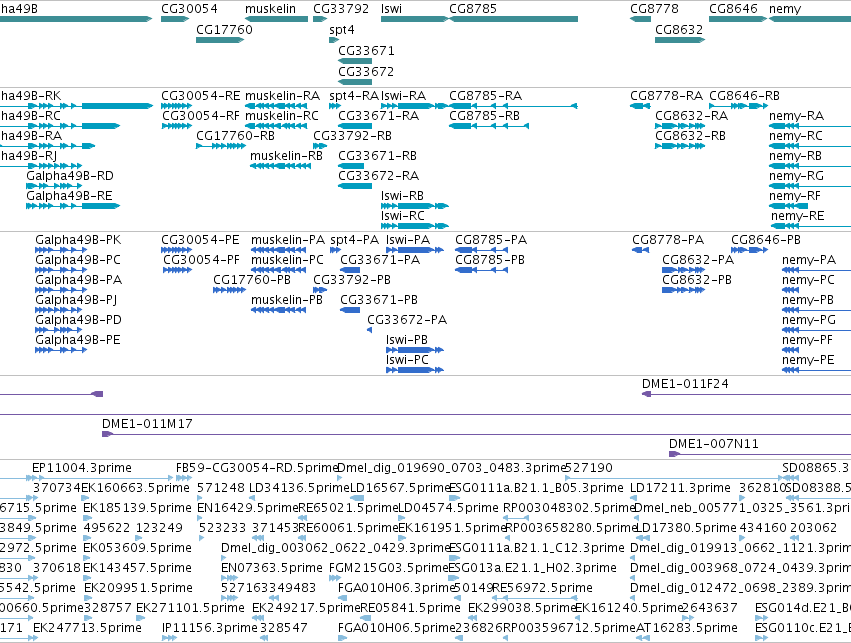Open the spt4 gene label

coord(341,30)
